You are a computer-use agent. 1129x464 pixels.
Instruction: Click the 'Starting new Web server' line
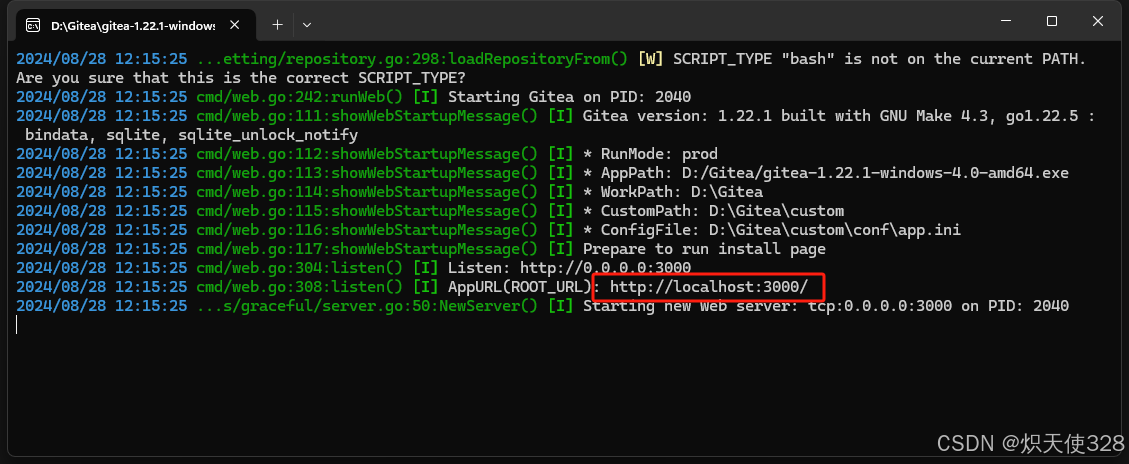point(825,306)
